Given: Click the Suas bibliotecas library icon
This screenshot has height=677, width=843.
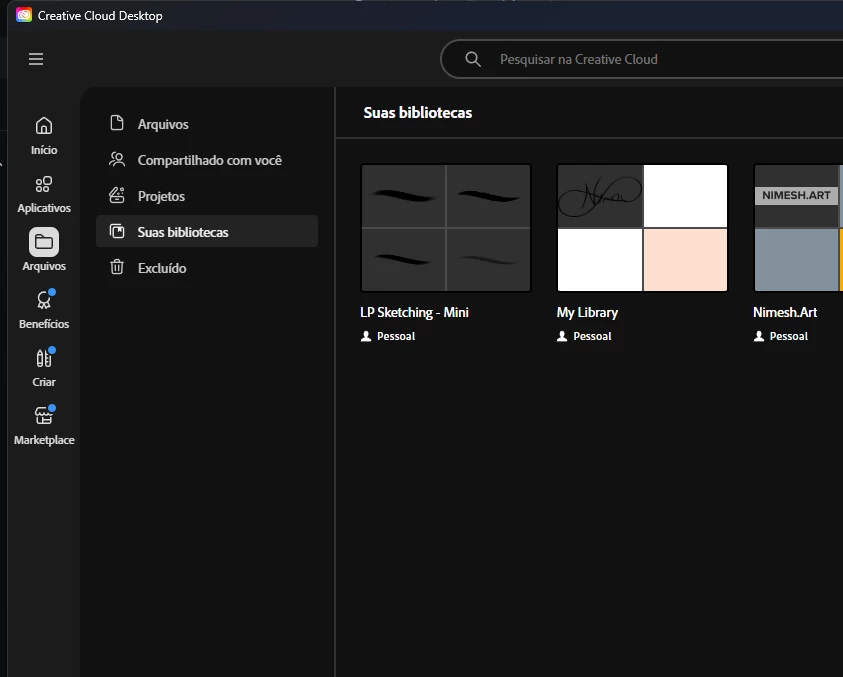Looking at the screenshot, I should click(117, 231).
